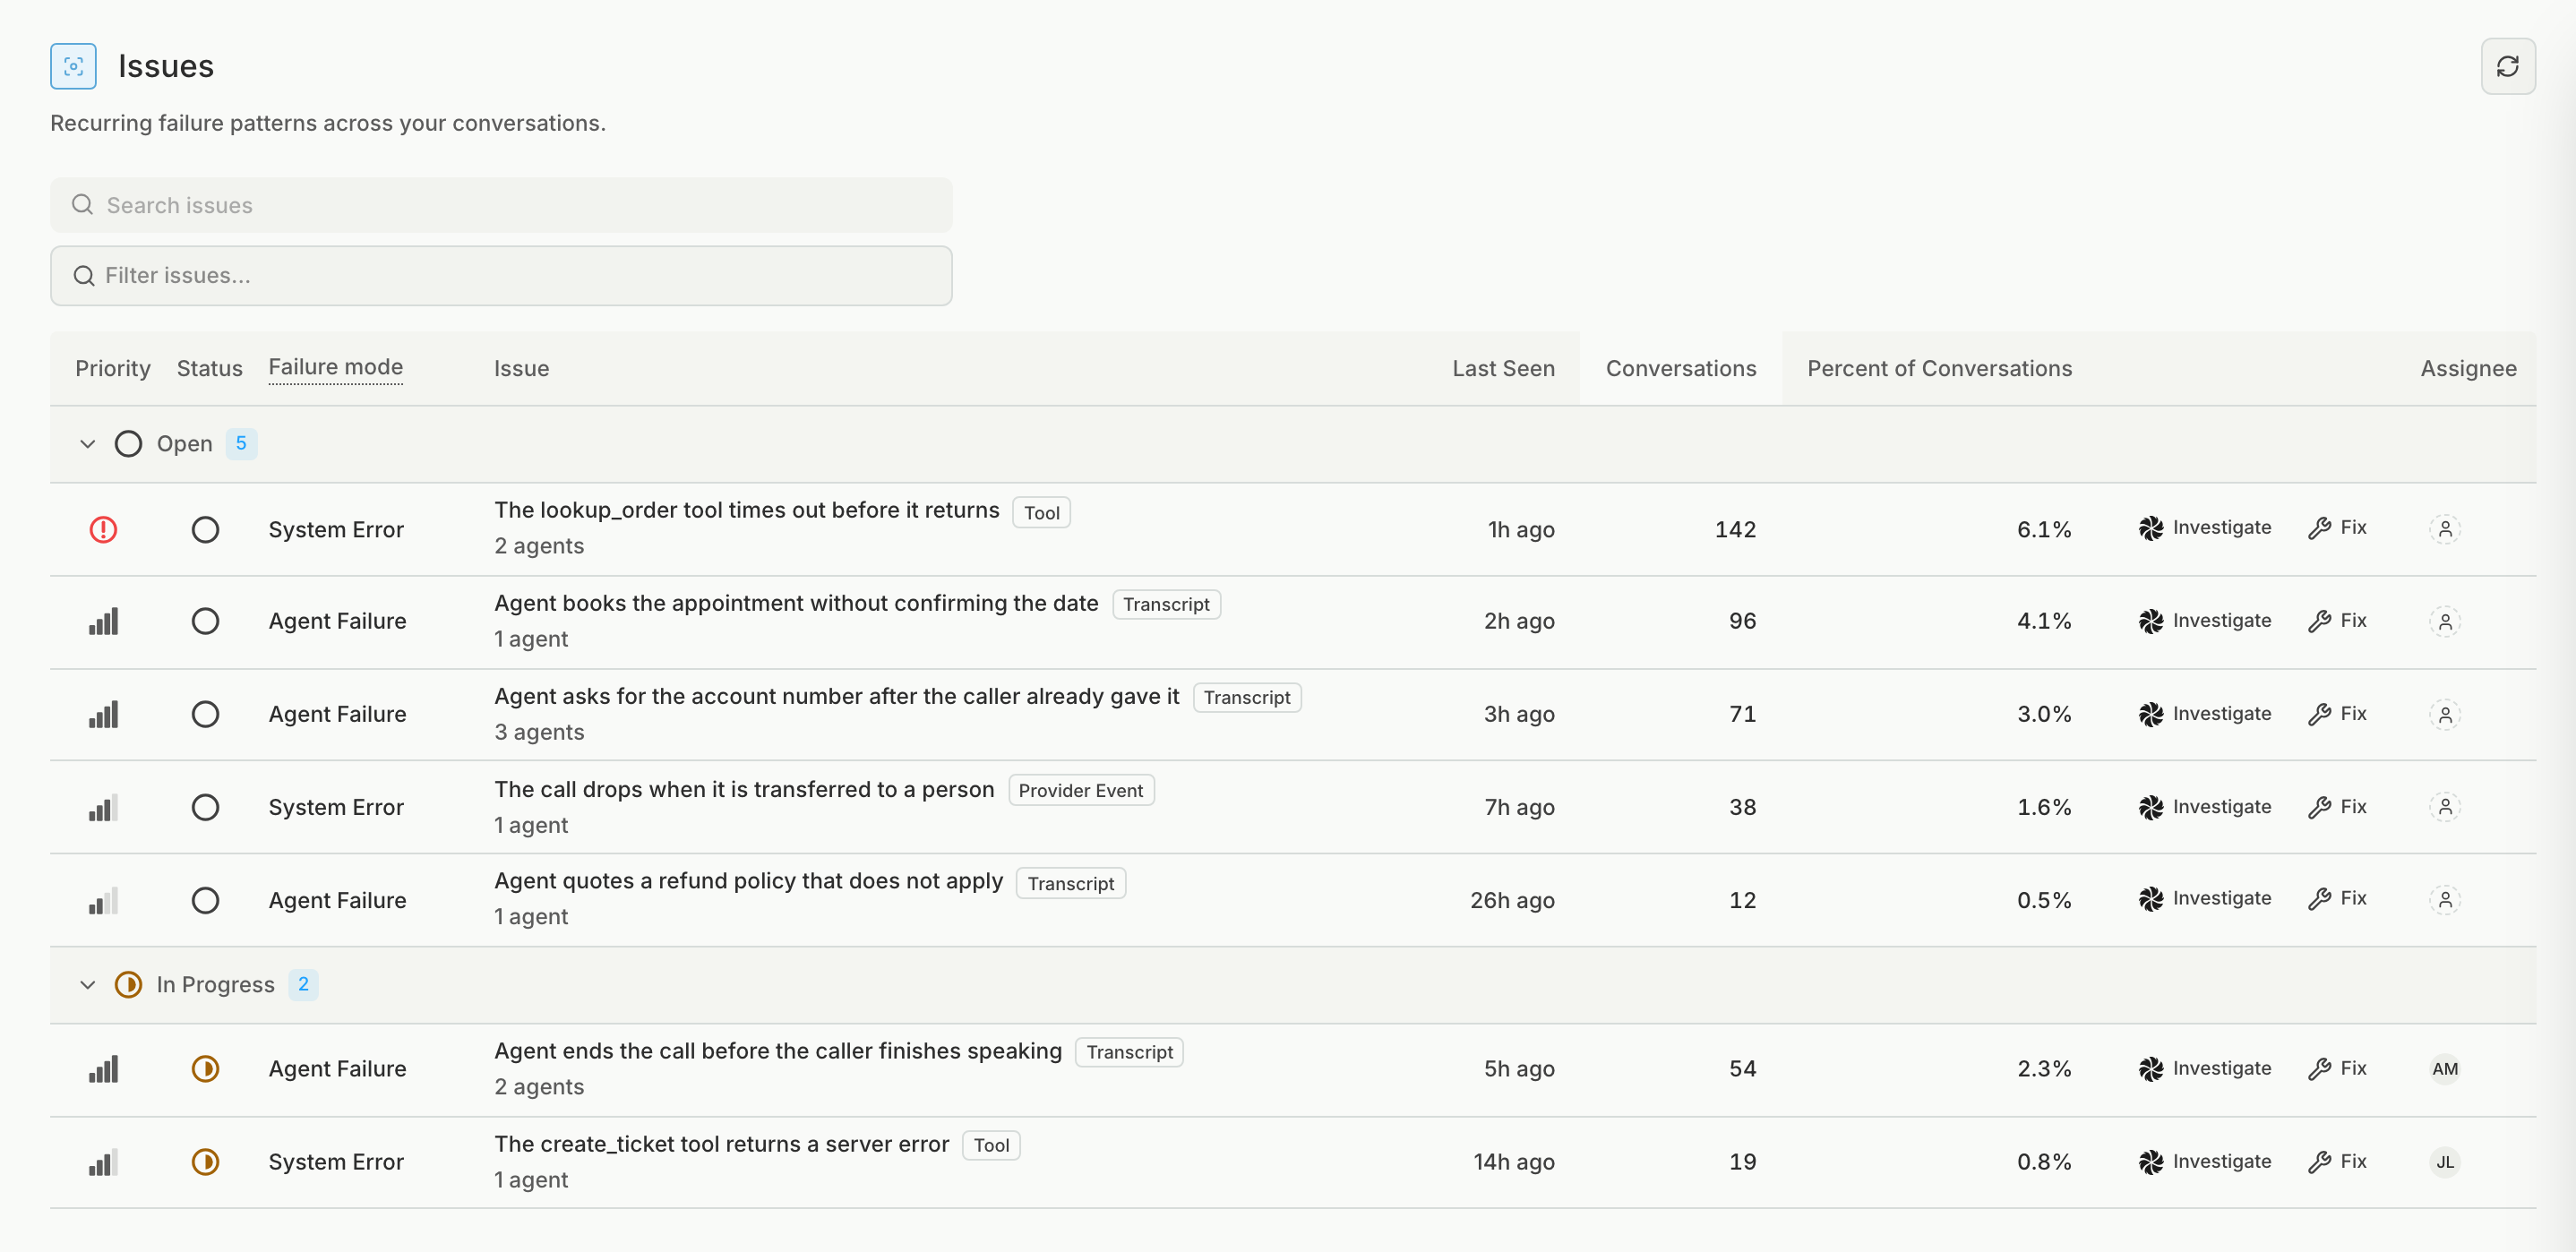The height and width of the screenshot is (1252, 2576).
Task: Click the Issue column header
Action: pos(521,368)
